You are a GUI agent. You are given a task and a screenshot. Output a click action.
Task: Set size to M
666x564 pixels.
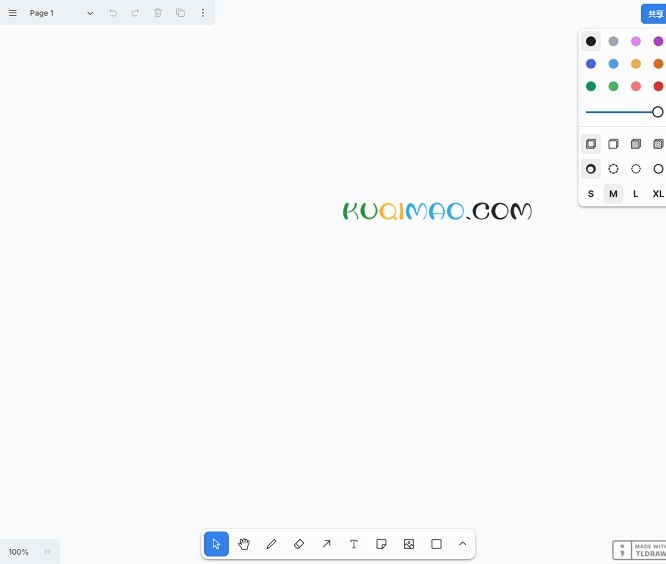point(613,194)
